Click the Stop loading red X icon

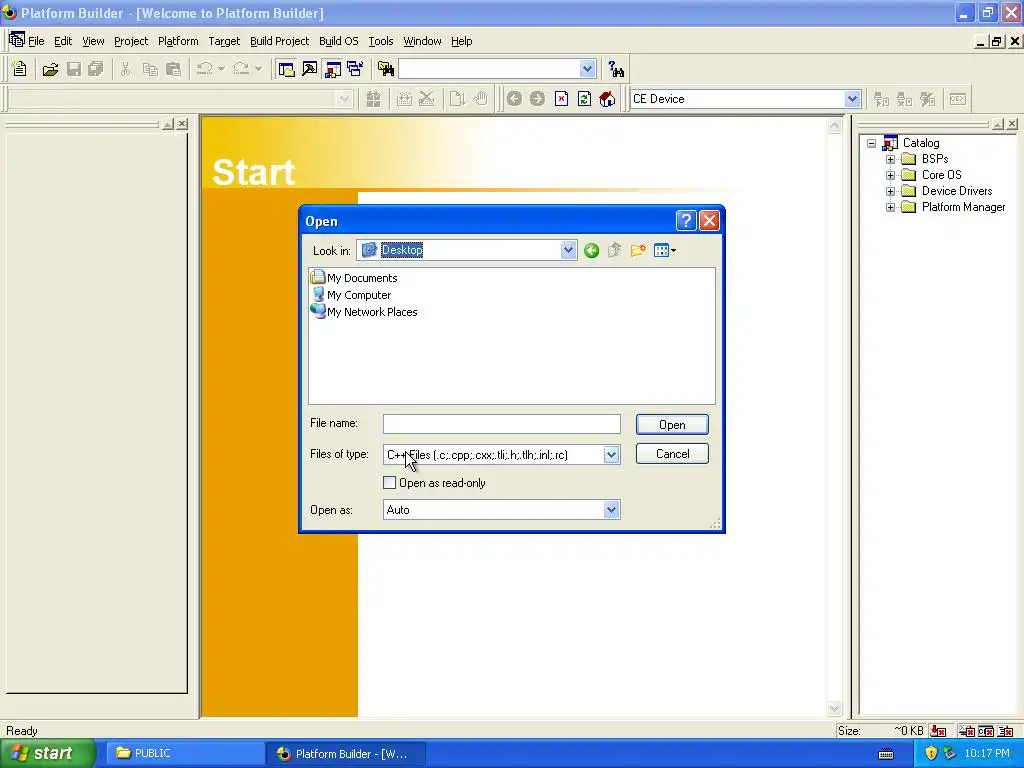click(x=561, y=99)
